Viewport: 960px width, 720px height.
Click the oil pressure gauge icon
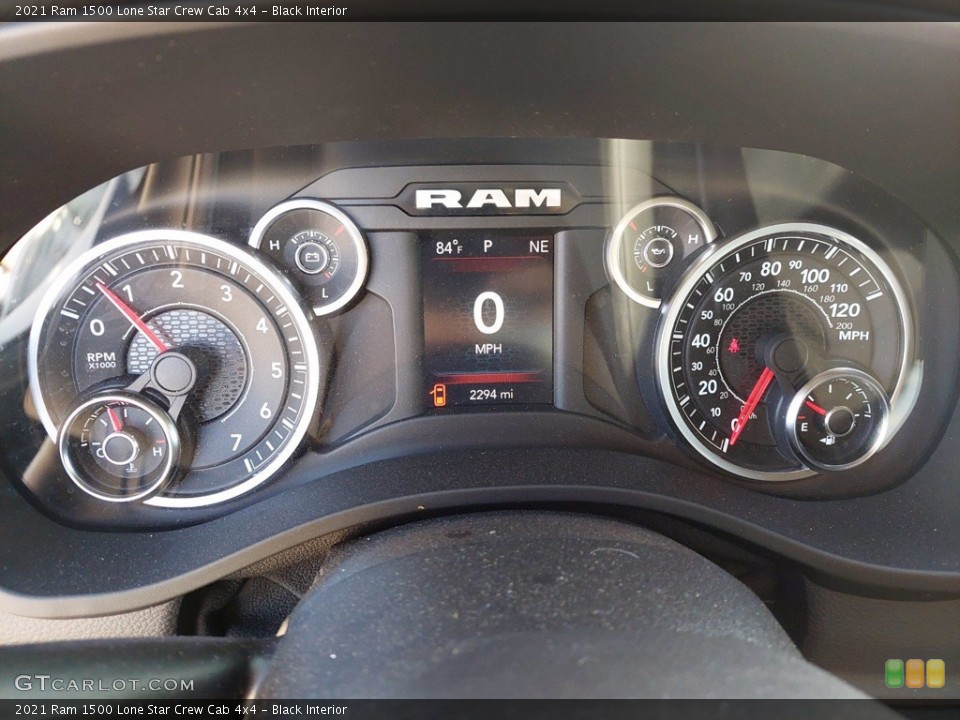tap(658, 251)
